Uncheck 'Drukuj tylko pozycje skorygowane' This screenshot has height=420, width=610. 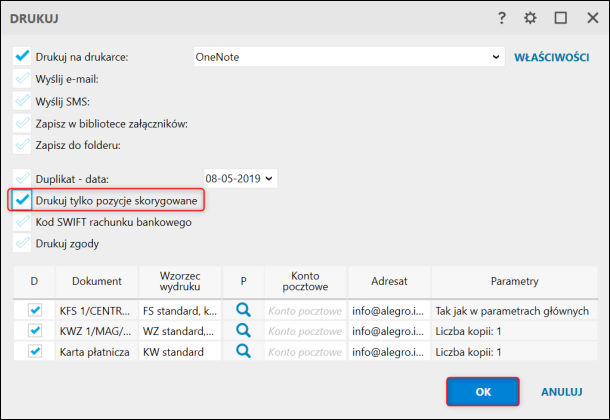22,201
